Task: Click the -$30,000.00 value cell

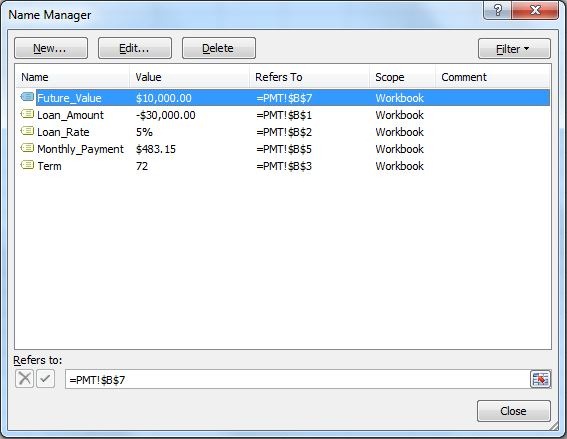Action: pyautogui.click(x=166, y=115)
